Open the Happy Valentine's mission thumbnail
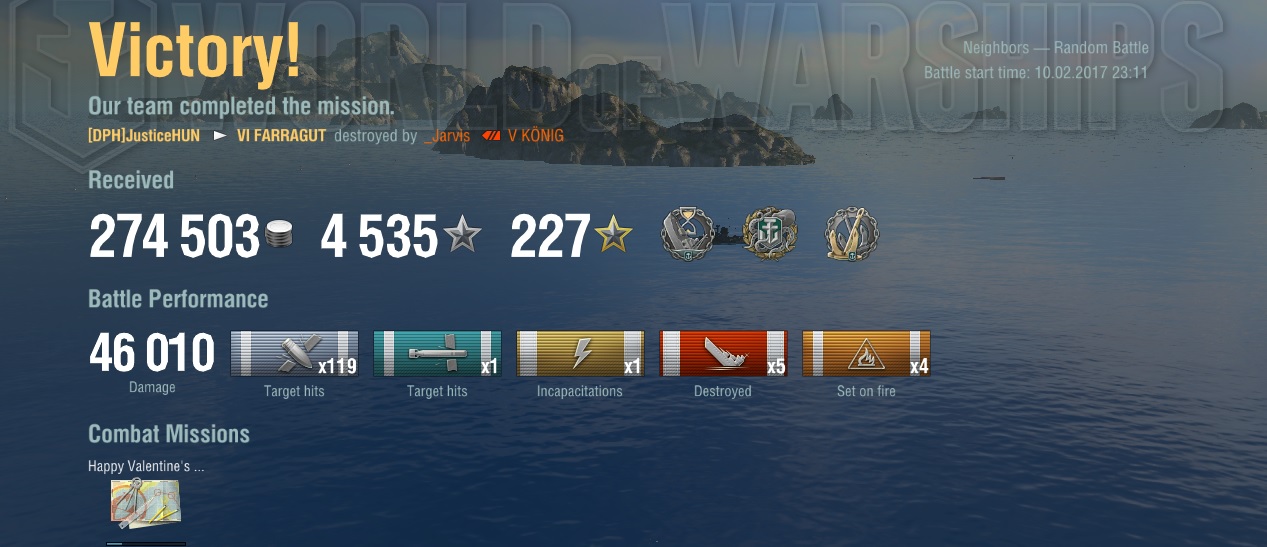Image resolution: width=1267 pixels, height=547 pixels. 145,503
